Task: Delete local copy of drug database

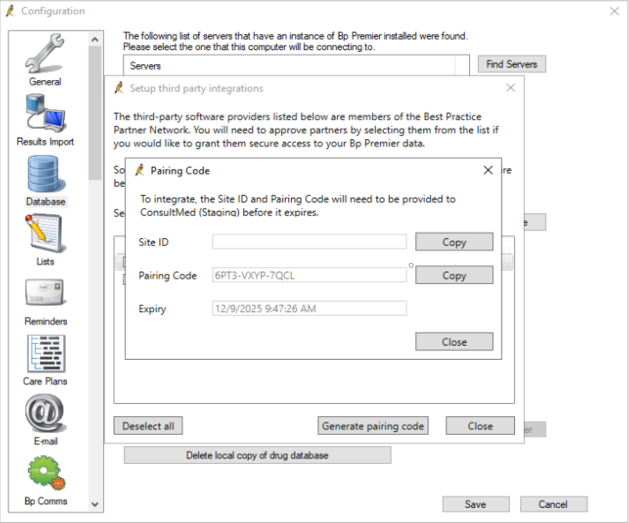Action: coord(257,455)
